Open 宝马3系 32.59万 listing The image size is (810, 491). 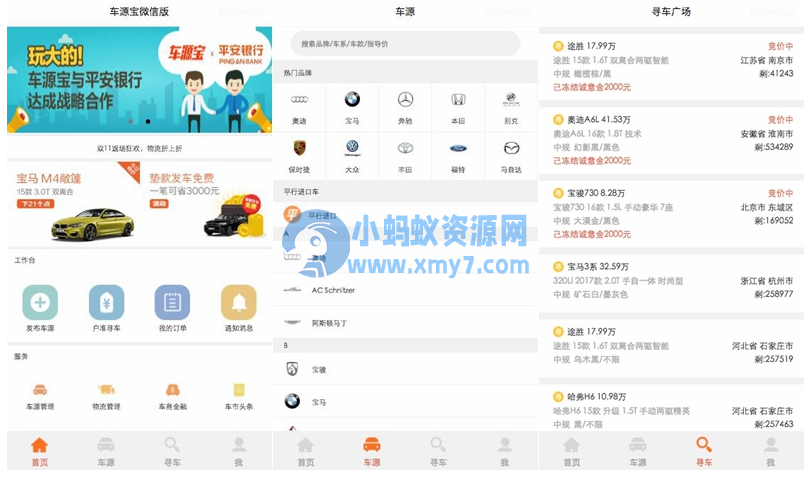pyautogui.click(x=672, y=282)
